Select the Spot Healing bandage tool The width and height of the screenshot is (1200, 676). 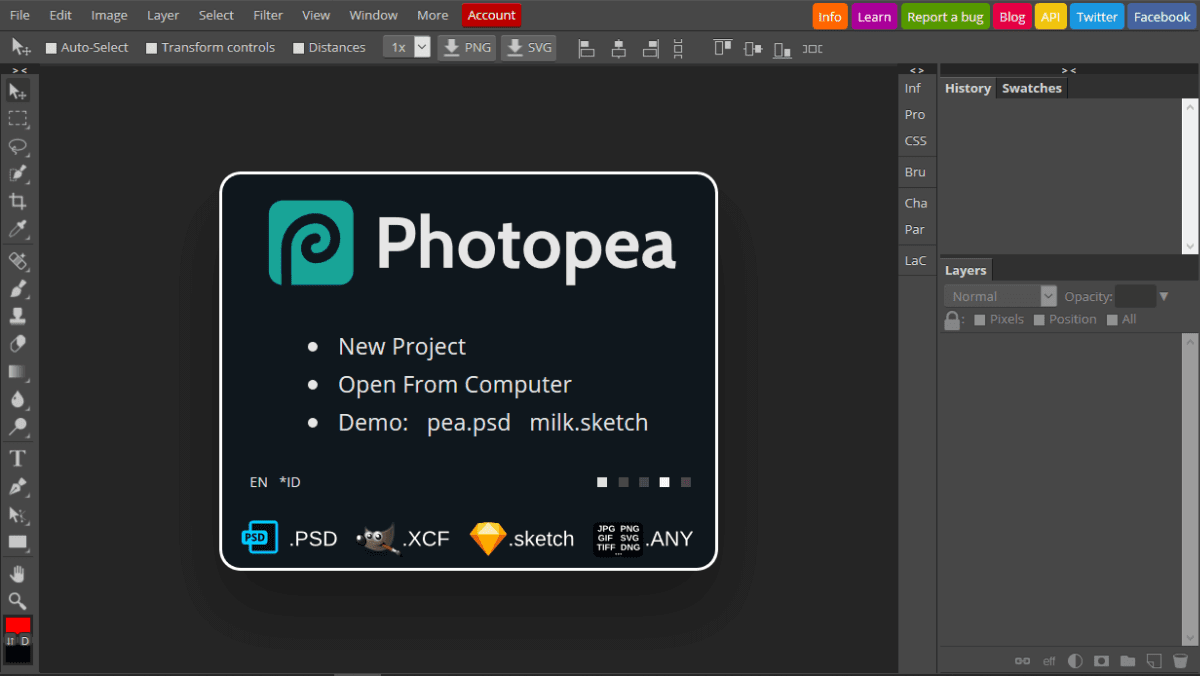coord(17,262)
